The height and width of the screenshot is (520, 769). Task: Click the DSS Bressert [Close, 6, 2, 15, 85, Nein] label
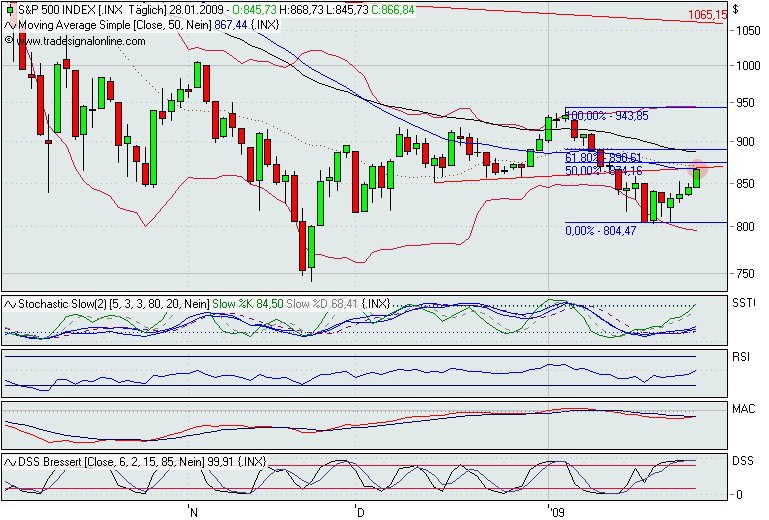pyautogui.click(x=111, y=462)
